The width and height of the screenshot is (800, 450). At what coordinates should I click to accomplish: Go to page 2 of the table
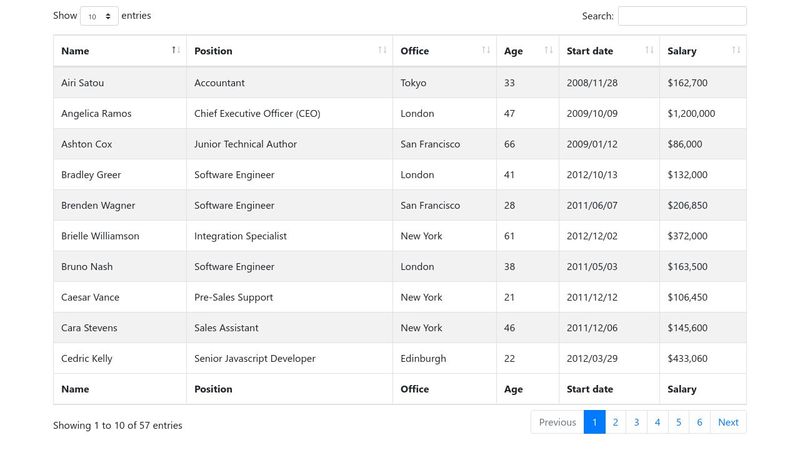click(615, 422)
